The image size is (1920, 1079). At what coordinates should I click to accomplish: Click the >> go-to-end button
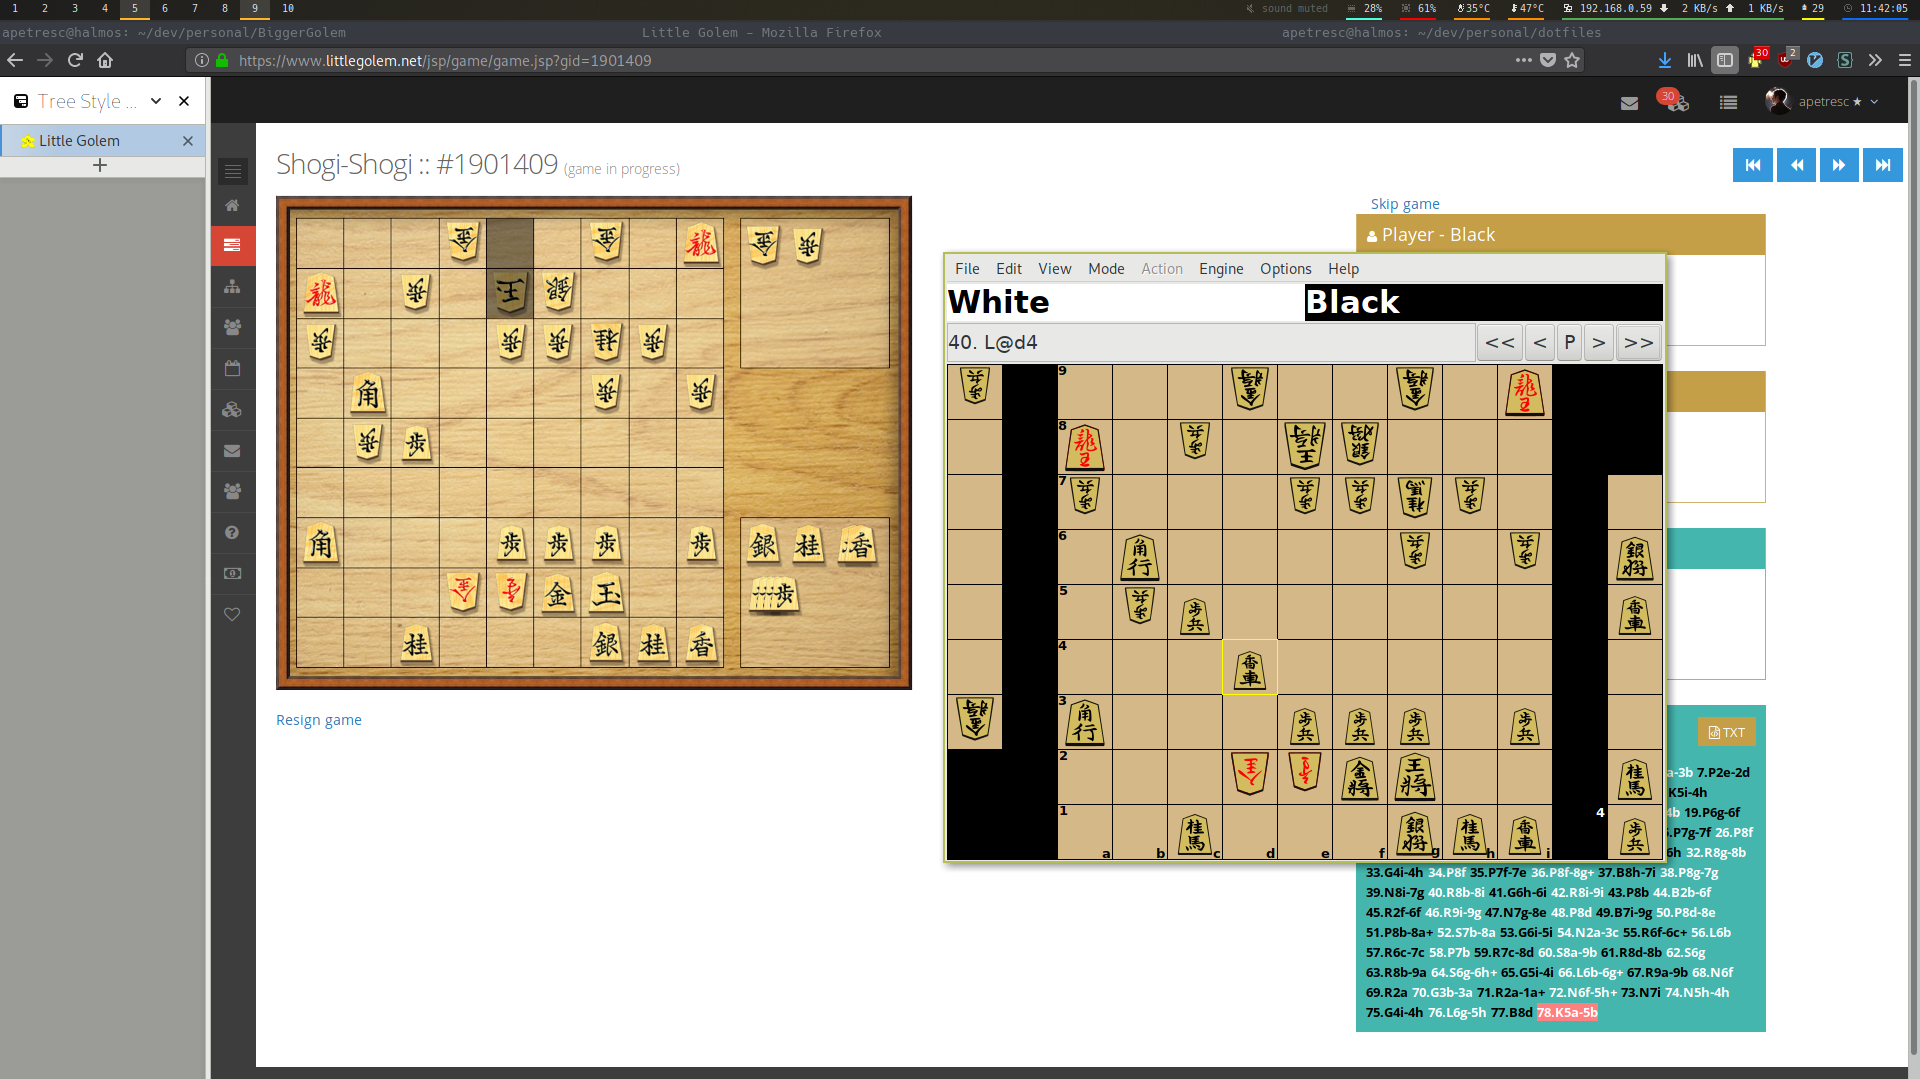tap(1639, 342)
